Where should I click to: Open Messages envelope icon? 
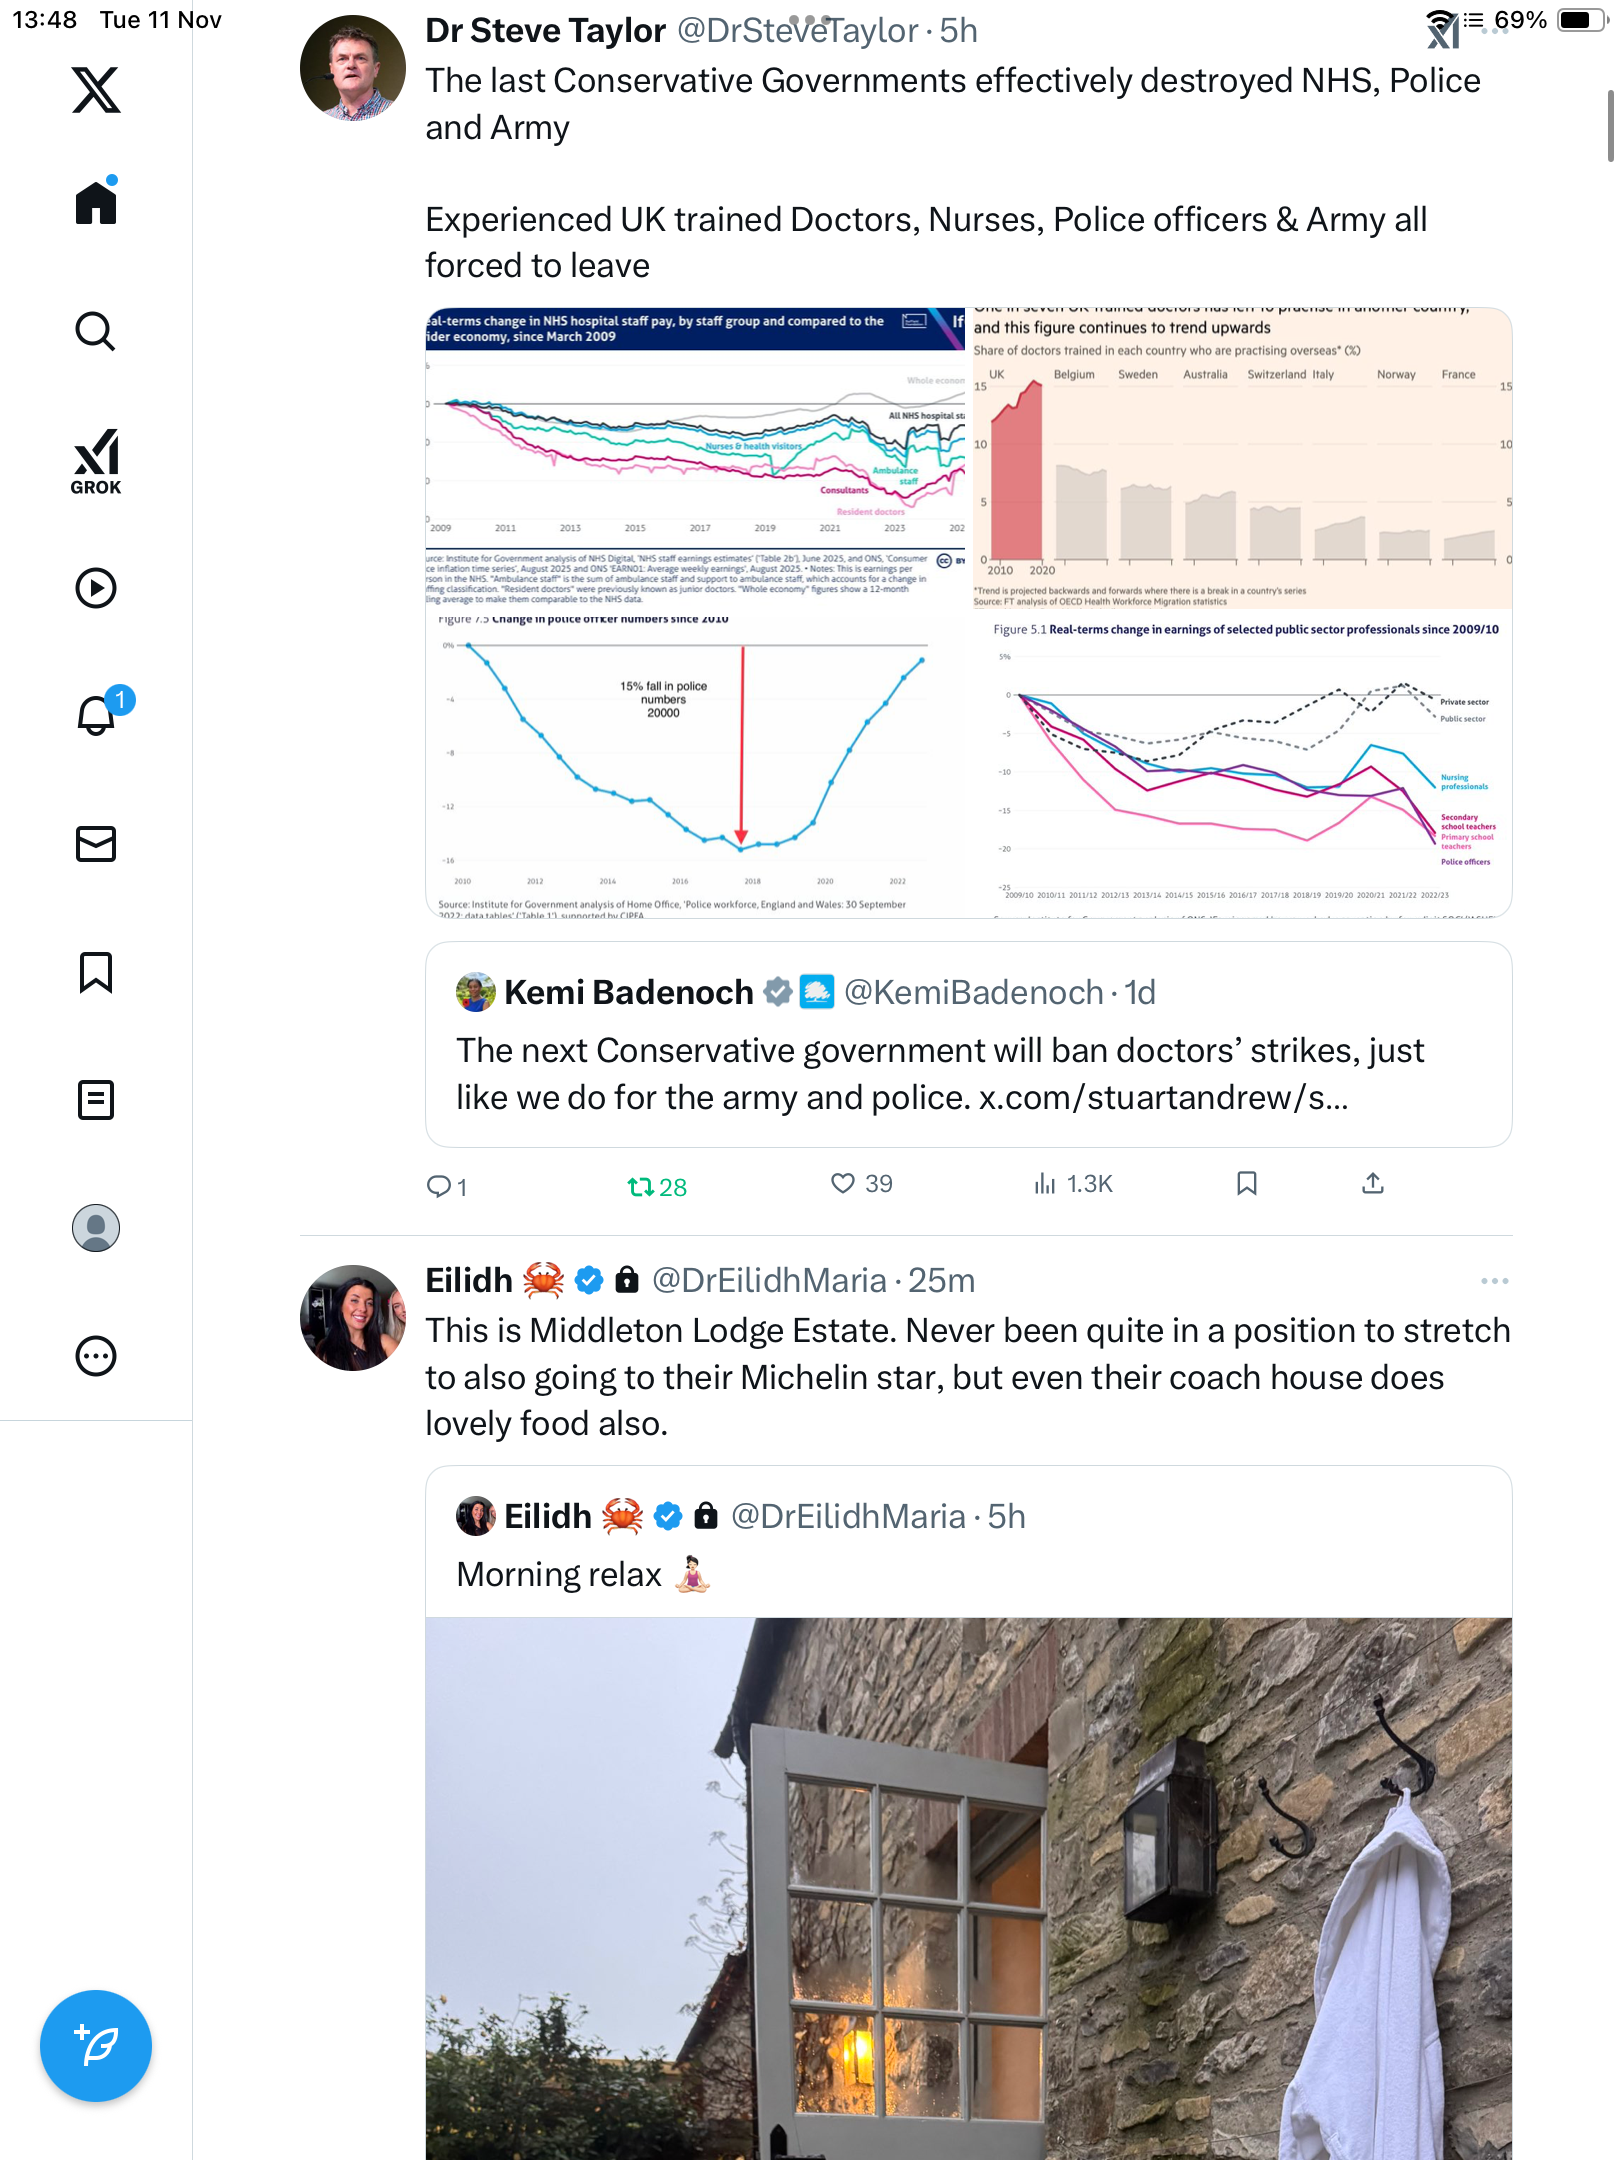96,844
